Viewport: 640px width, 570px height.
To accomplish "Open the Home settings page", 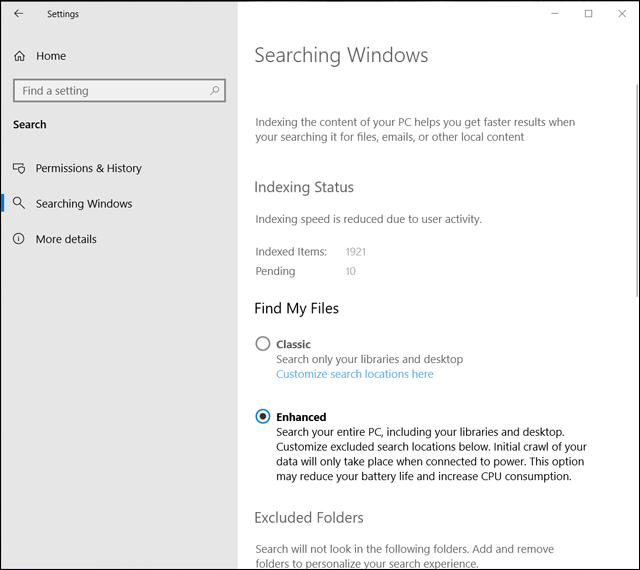I will (x=50, y=56).
